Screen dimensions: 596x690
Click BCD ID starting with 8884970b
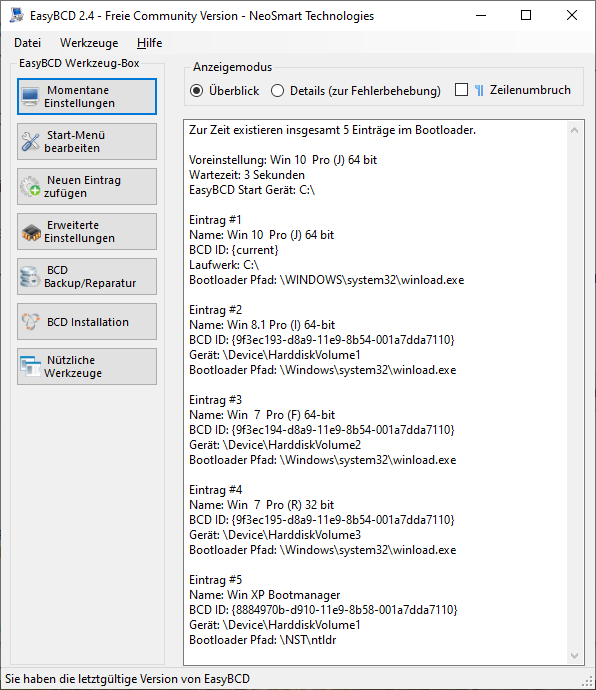click(324, 610)
